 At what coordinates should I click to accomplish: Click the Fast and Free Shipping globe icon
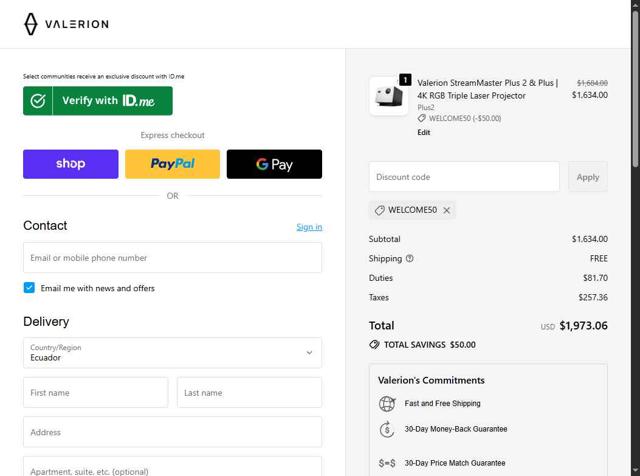[387, 404]
